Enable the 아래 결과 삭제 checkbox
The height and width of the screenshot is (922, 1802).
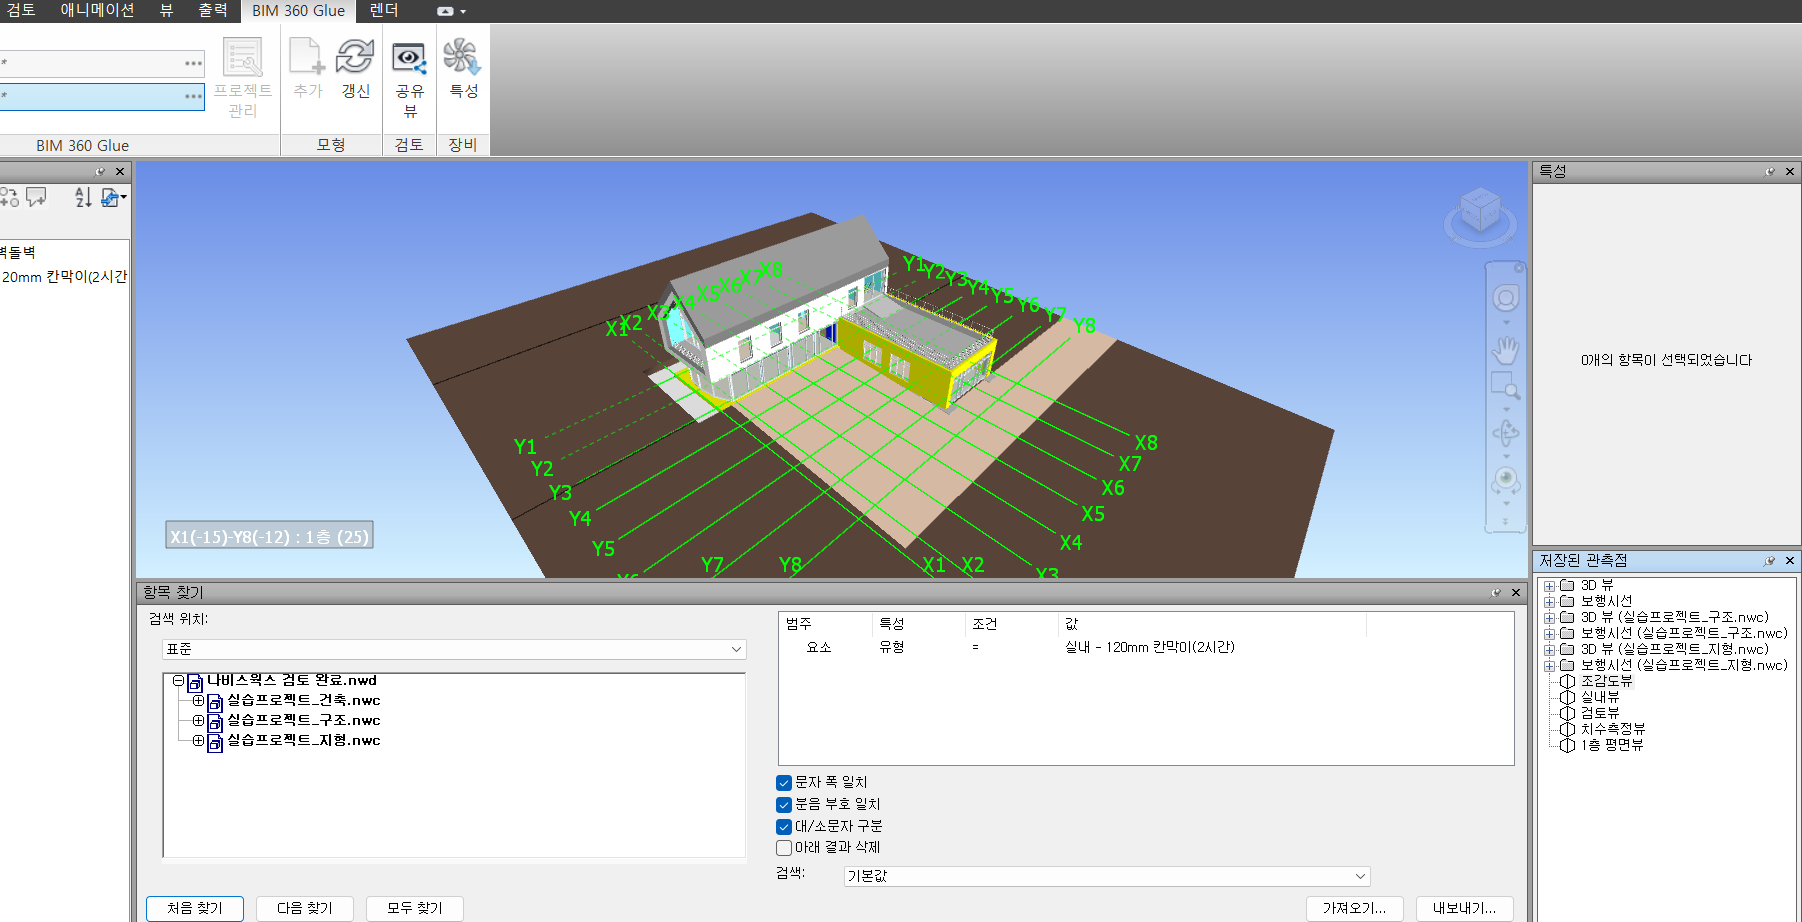coord(784,848)
